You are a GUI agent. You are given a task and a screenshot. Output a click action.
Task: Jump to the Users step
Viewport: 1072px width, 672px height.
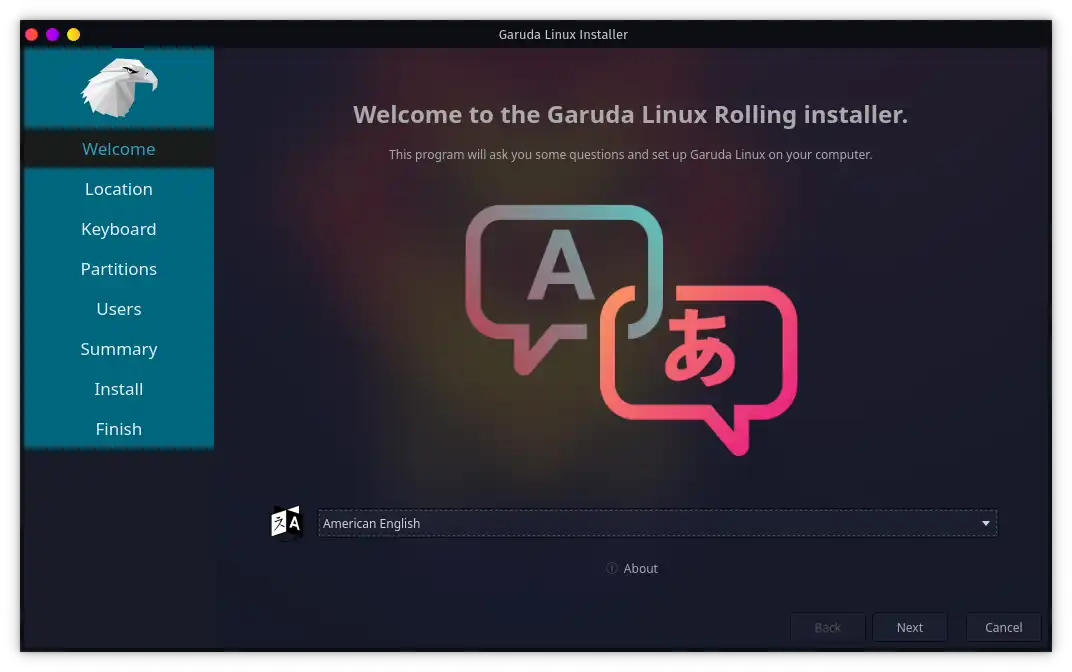pyautogui.click(x=119, y=309)
